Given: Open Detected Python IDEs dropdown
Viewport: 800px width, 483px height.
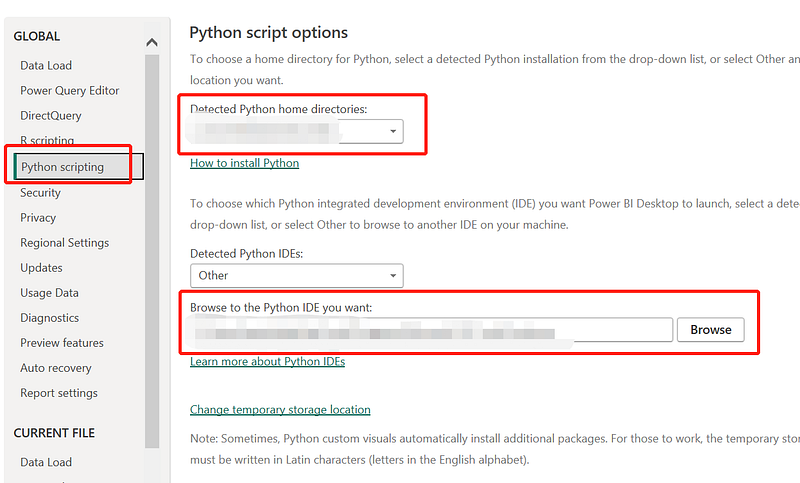Looking at the screenshot, I should 296,275.
